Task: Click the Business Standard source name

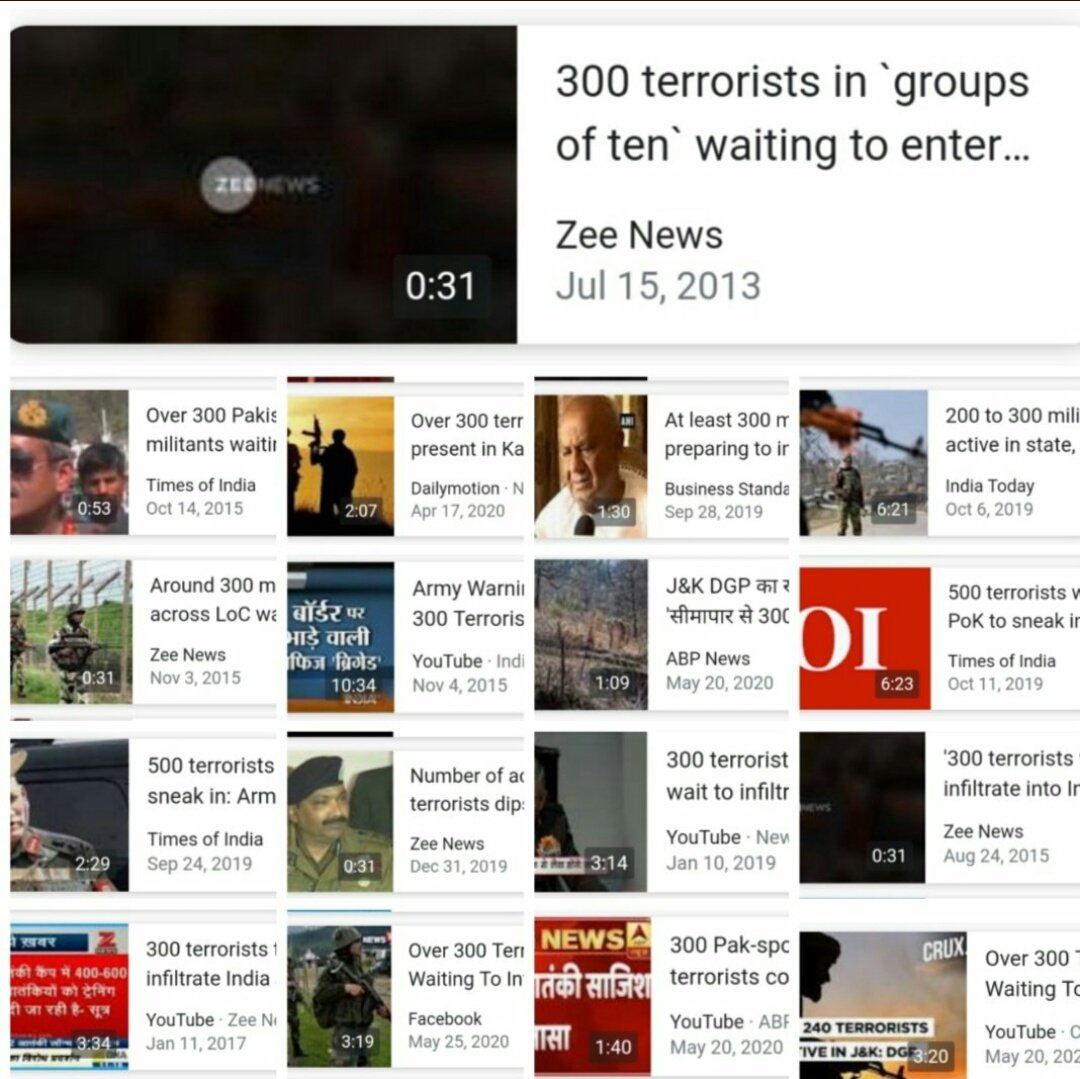Action: point(726,489)
